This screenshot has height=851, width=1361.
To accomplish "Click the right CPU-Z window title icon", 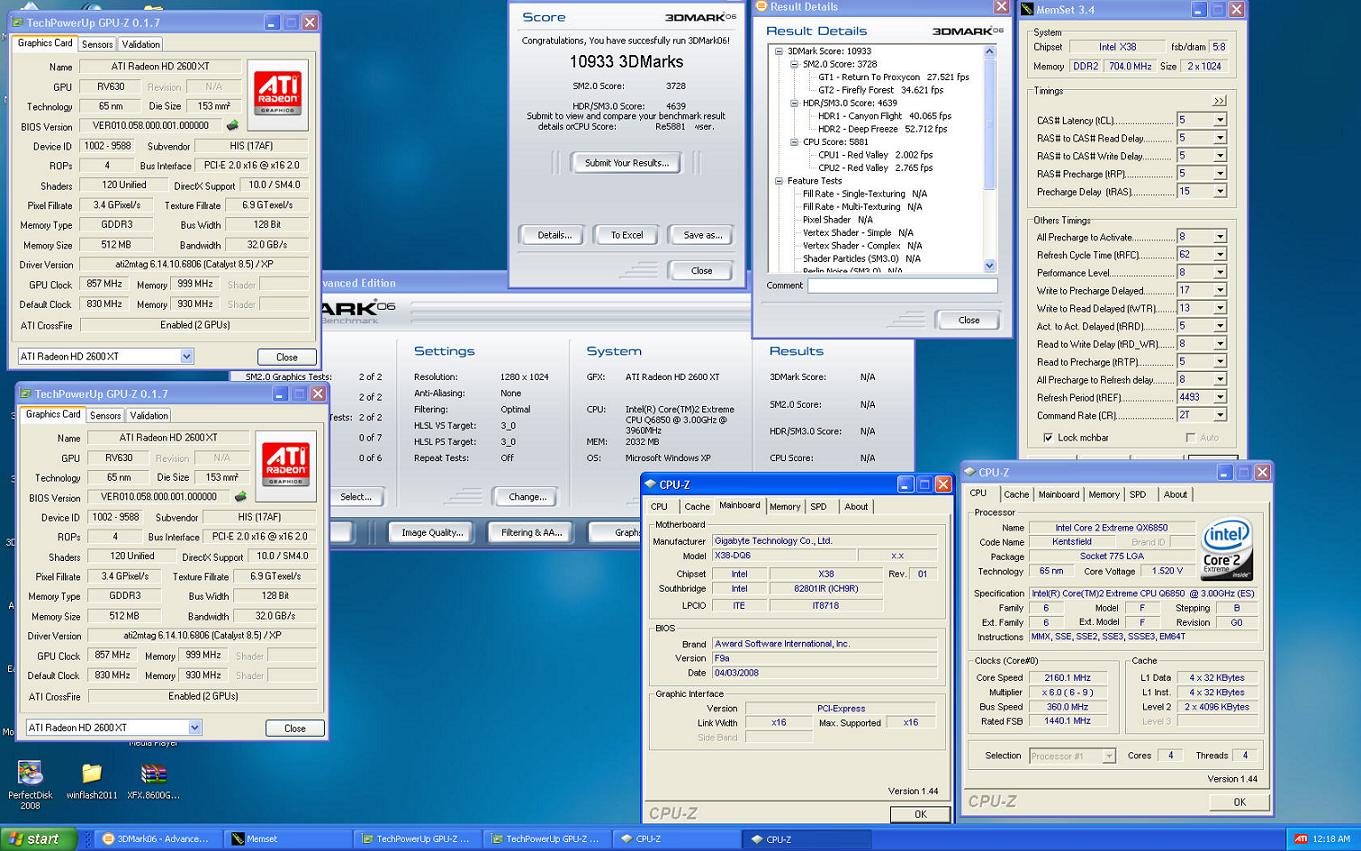I will pyautogui.click(x=969, y=472).
